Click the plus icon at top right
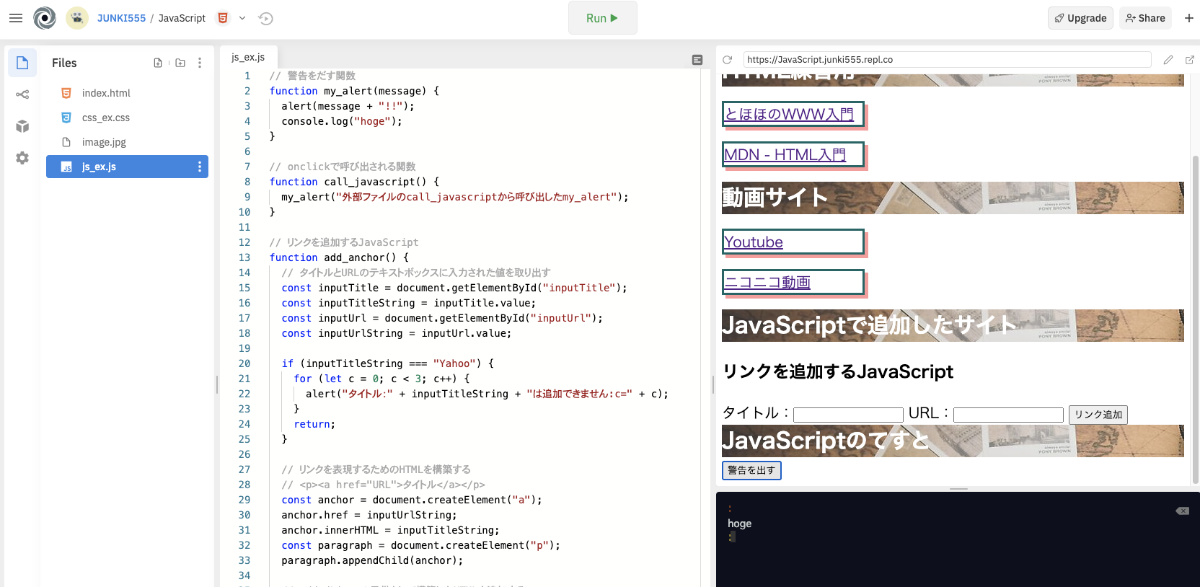This screenshot has width=1200, height=587. pyautogui.click(x=1188, y=18)
